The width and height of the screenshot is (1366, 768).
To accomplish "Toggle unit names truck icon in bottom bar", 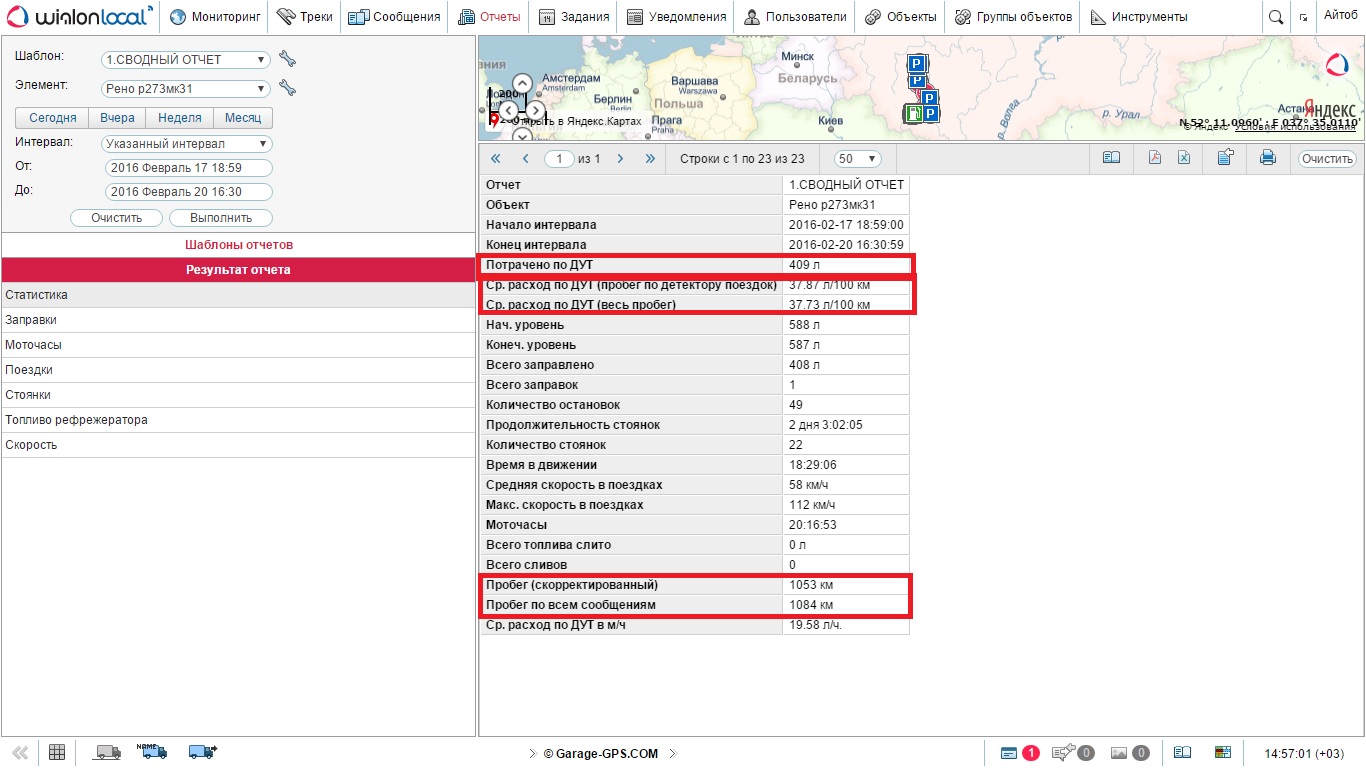I will (152, 752).
